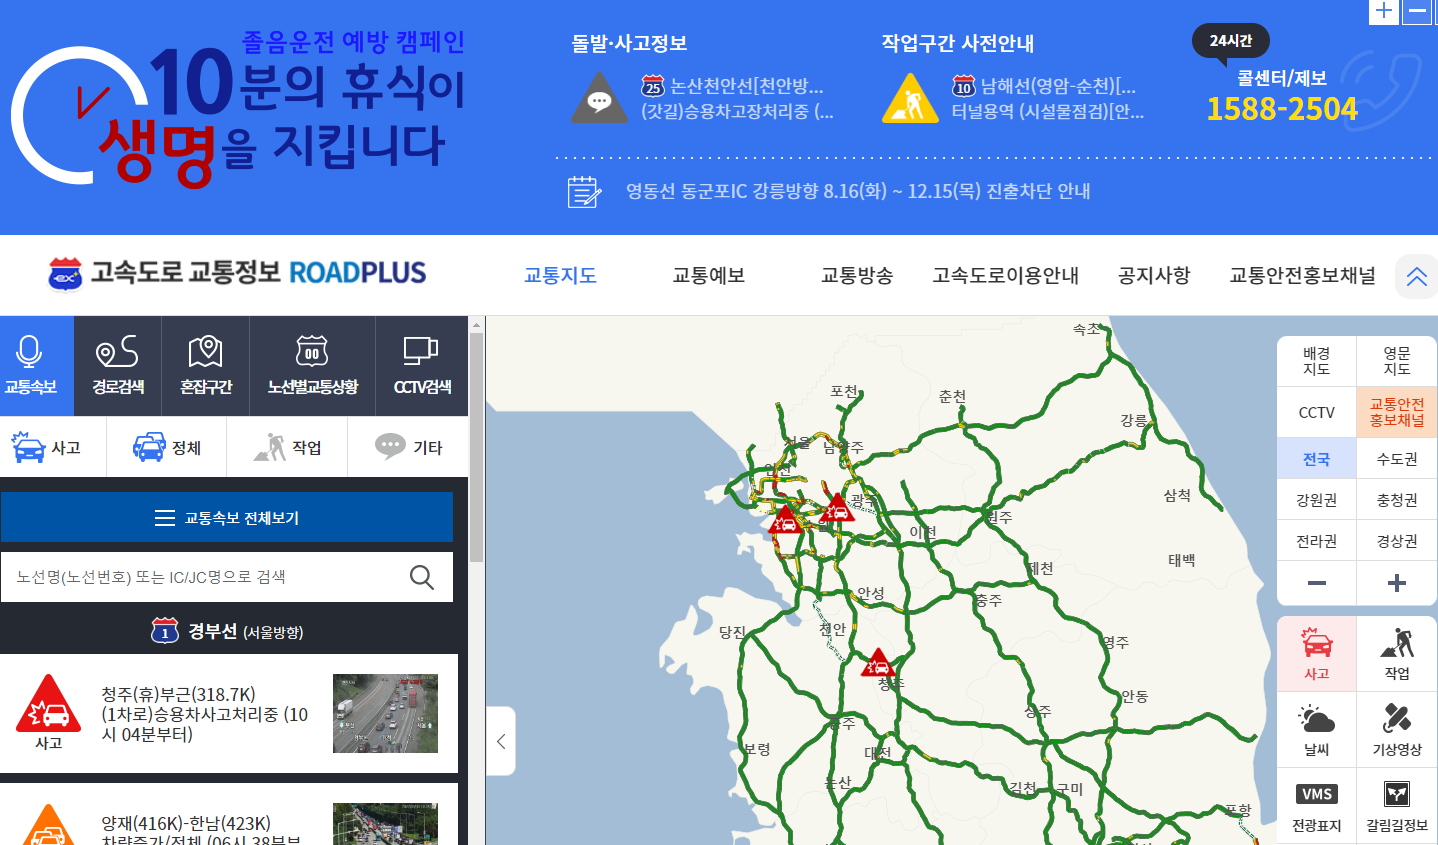
Task: Open the 남해선(영암-순천) roadwork notice link
Action: coord(1048,98)
